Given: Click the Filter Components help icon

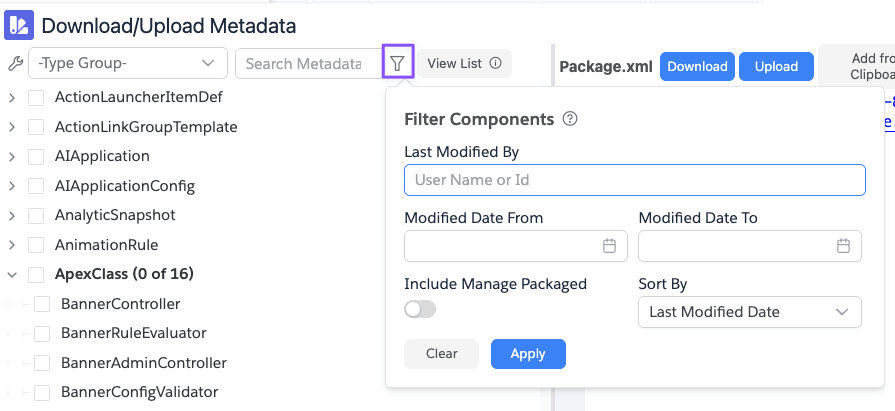Looking at the screenshot, I should point(570,119).
